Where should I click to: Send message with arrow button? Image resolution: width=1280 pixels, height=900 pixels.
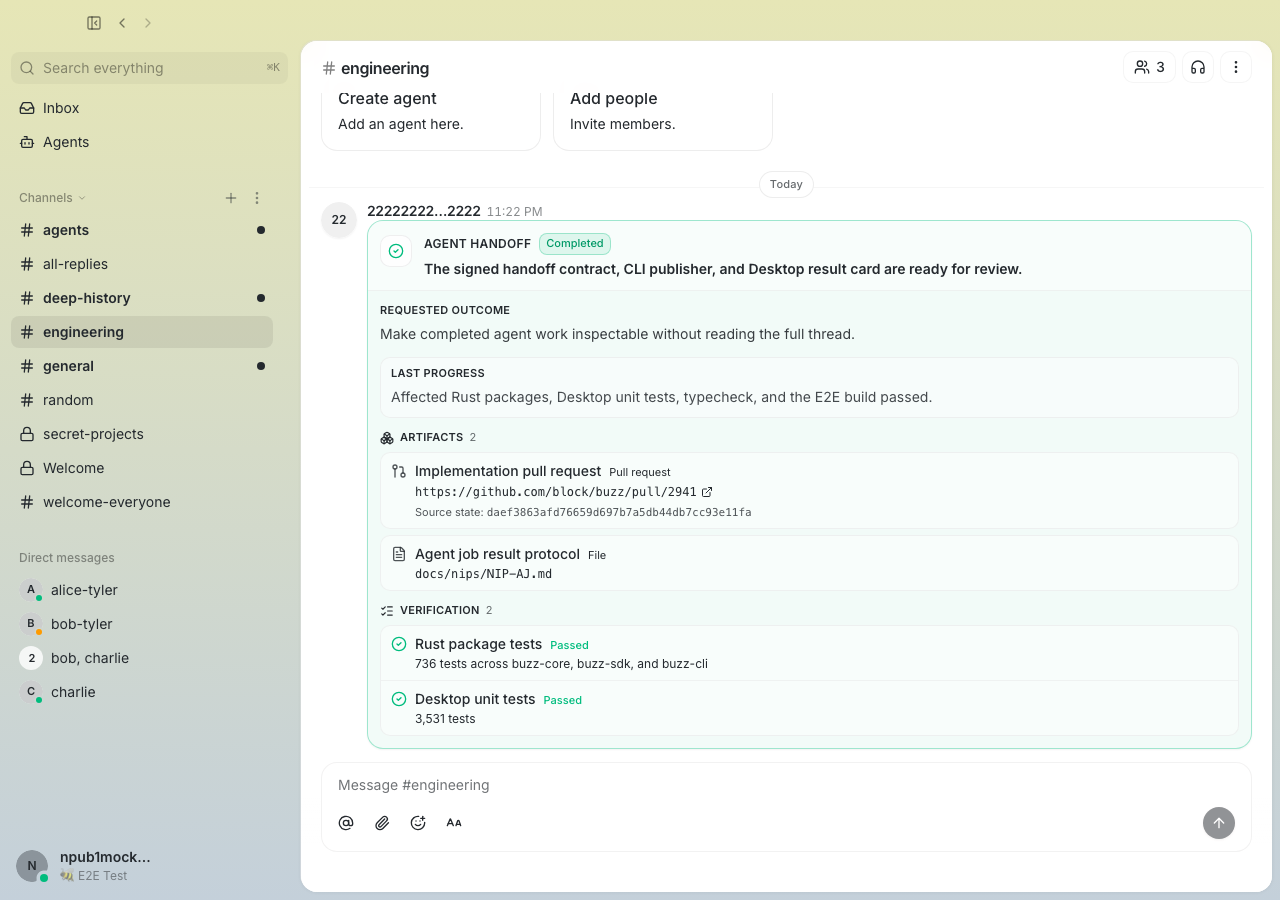pyautogui.click(x=1219, y=823)
